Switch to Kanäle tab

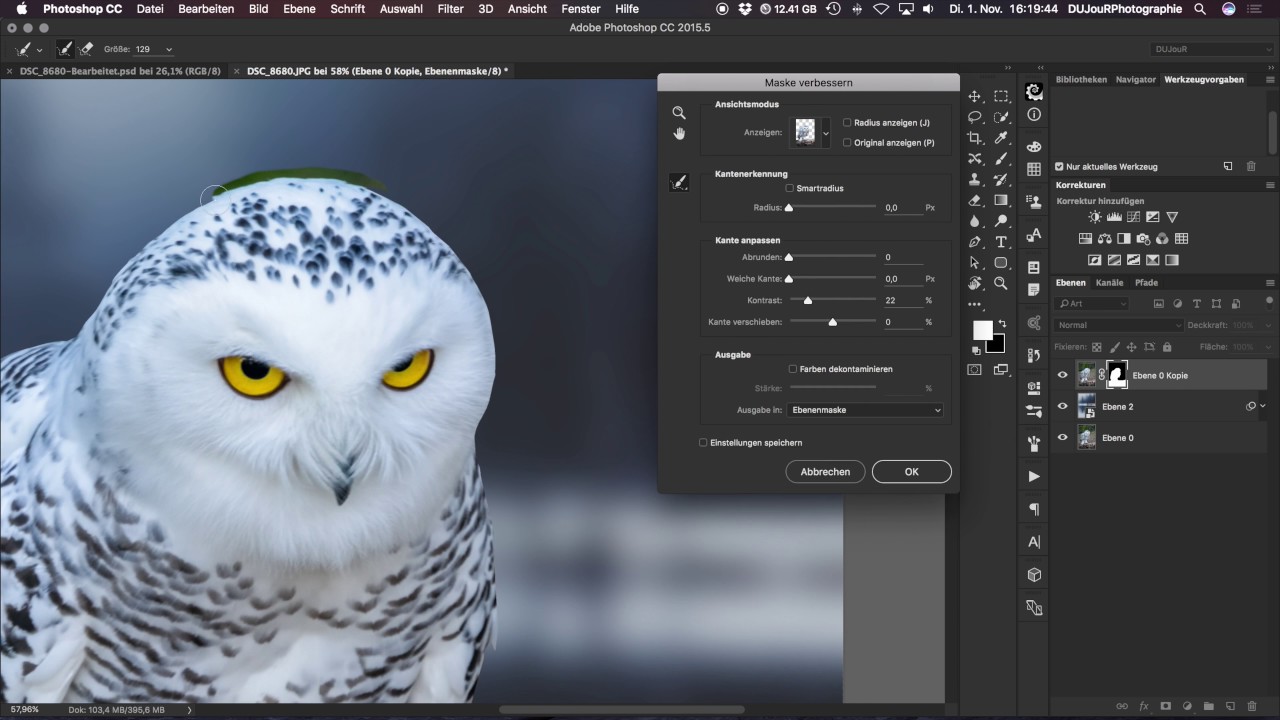coord(1109,283)
